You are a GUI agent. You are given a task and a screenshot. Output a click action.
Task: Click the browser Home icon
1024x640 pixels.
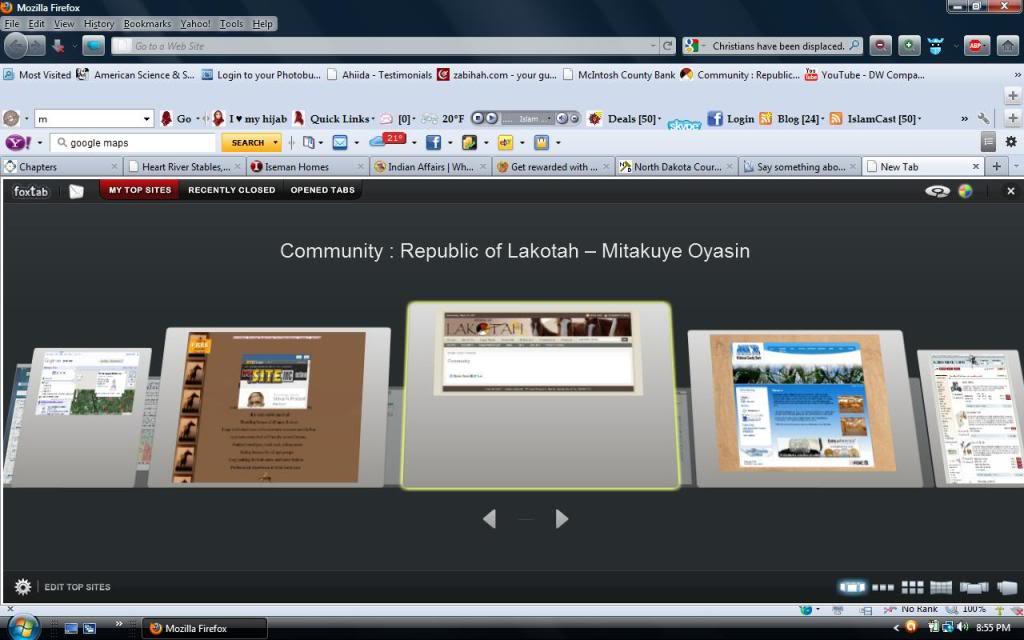point(1008,46)
